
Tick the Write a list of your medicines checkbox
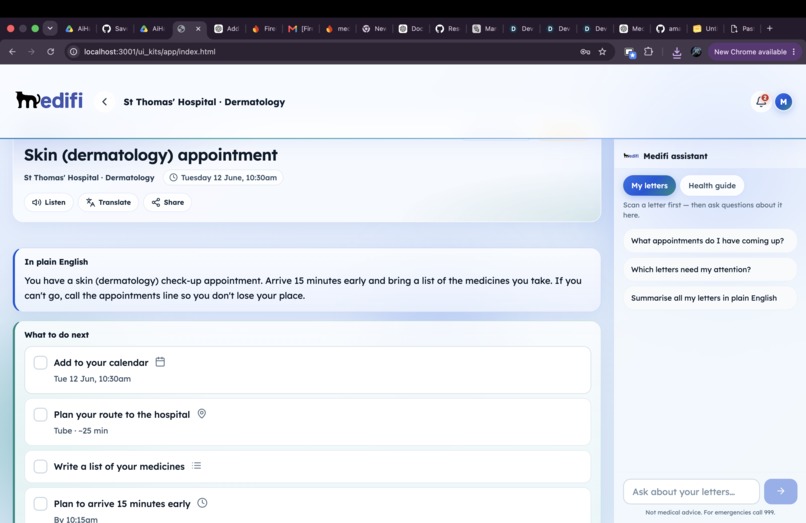41,466
